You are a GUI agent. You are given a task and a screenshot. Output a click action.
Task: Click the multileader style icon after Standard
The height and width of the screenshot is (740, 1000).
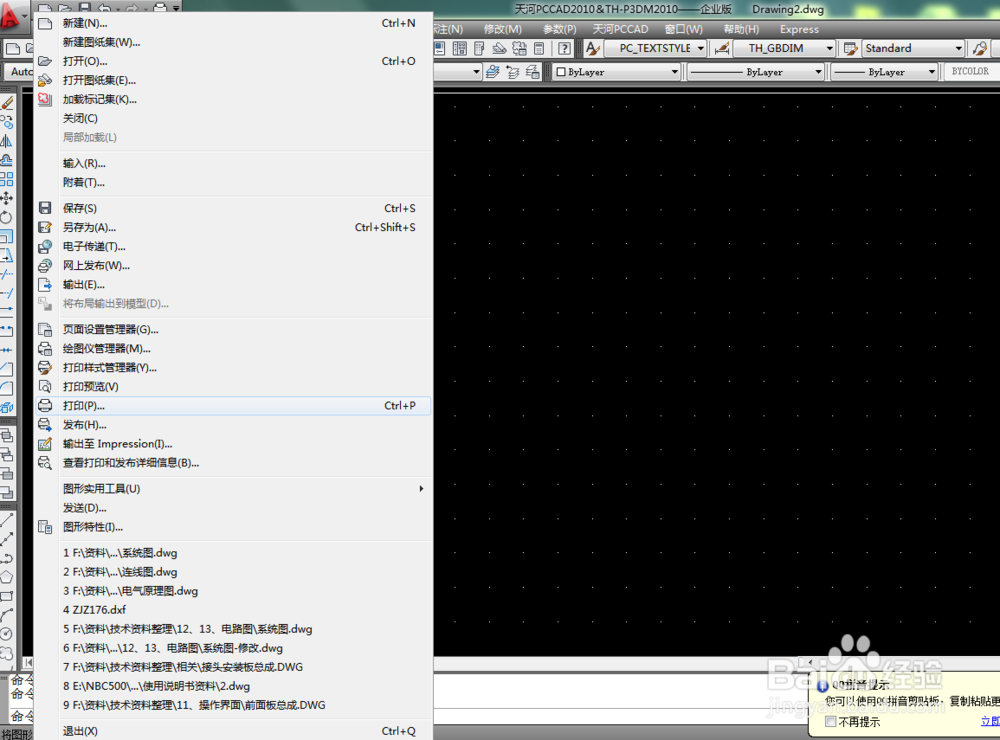click(x=980, y=48)
